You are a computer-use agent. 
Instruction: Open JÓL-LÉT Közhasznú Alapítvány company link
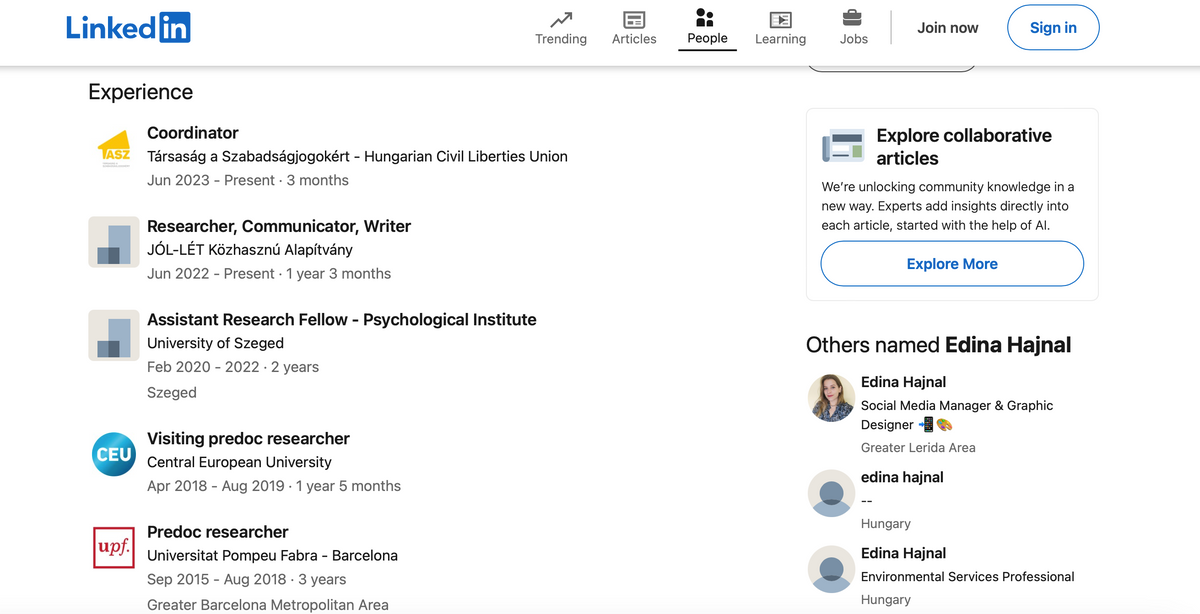[x=250, y=250]
